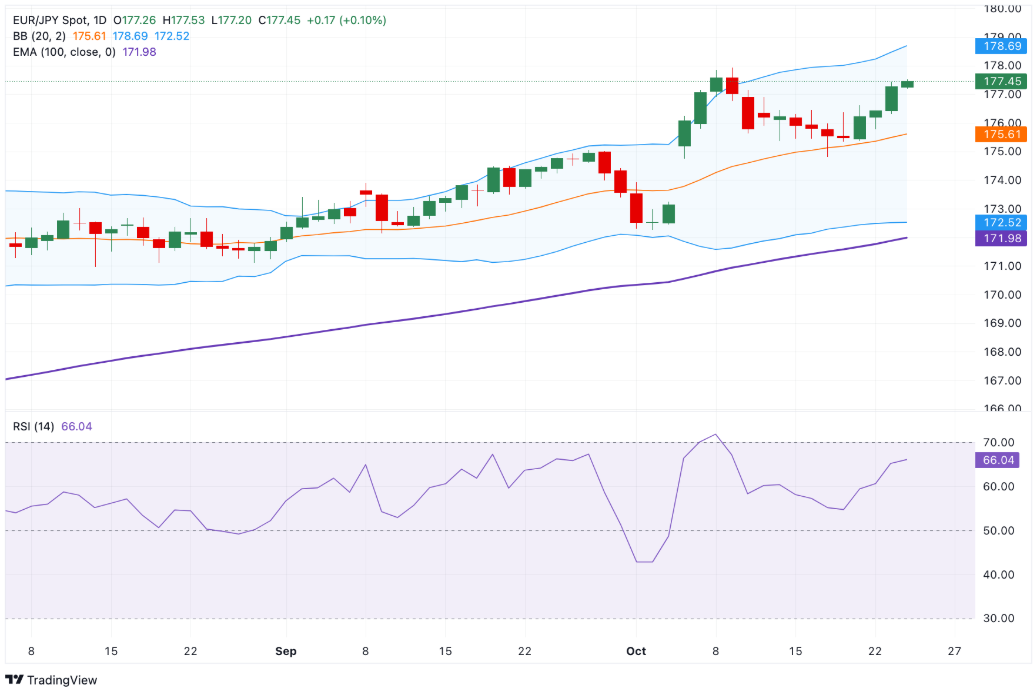Viewport: 1035px width, 691px height.
Task: Click the green 177.45 current price tag
Action: [1003, 81]
